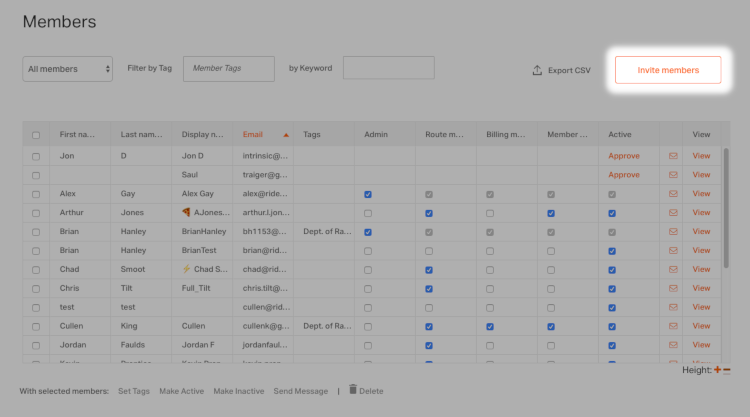Send an email to Jon D with the envelope icon
The width and height of the screenshot is (750, 417).
(x=673, y=156)
